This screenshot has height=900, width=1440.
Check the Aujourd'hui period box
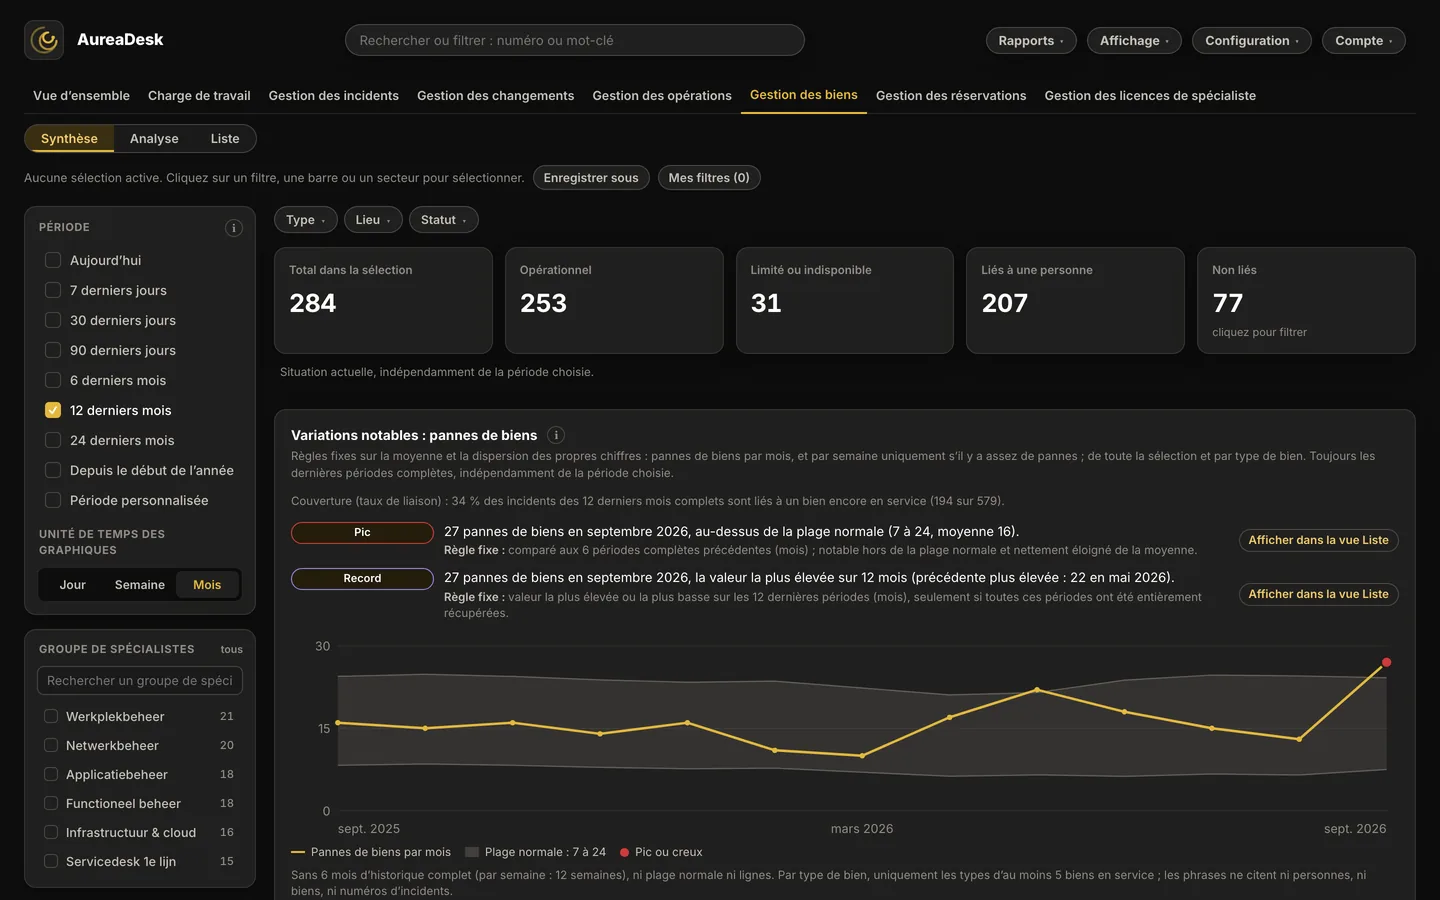point(53,260)
